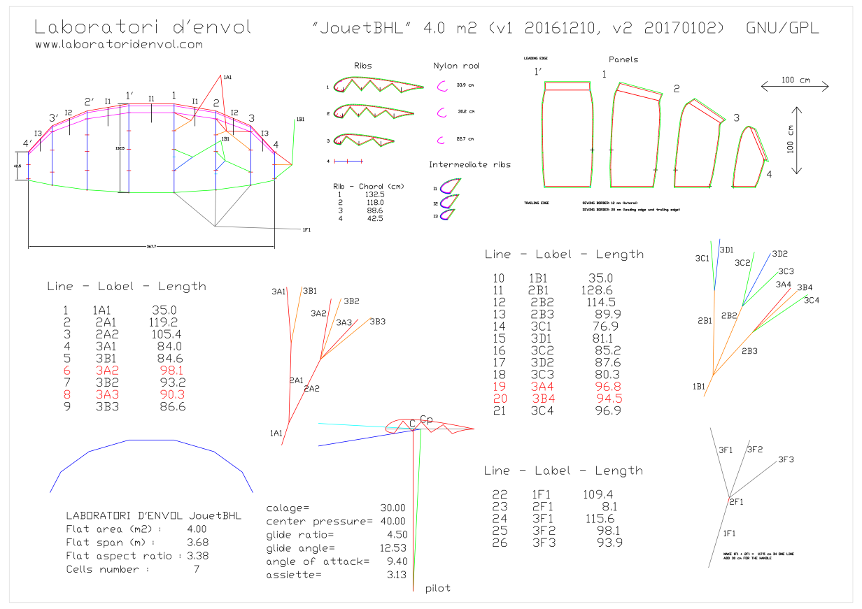
Task: Select the calage value 30.00
Action: [393, 508]
